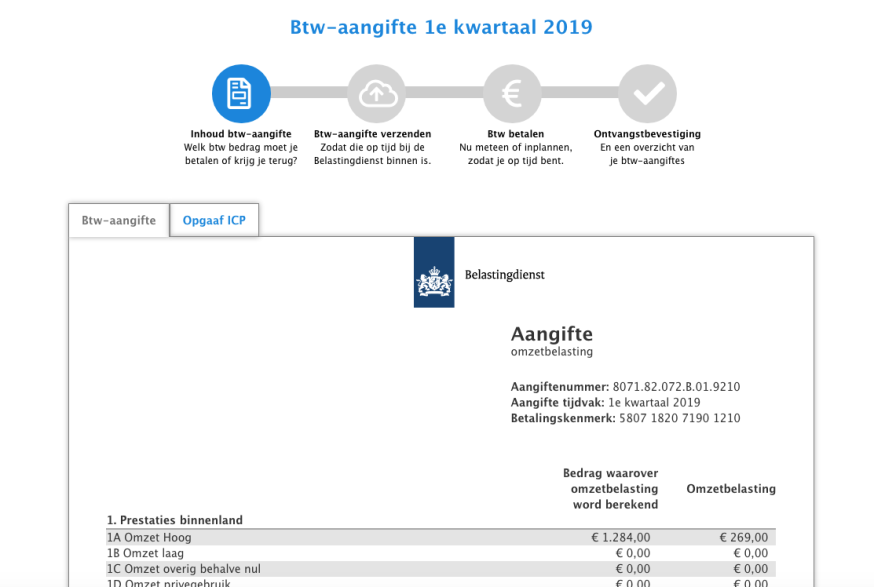The image size is (874, 587).
Task: Click the € 269,00 omzetbelasting amount
Action: [x=744, y=537]
